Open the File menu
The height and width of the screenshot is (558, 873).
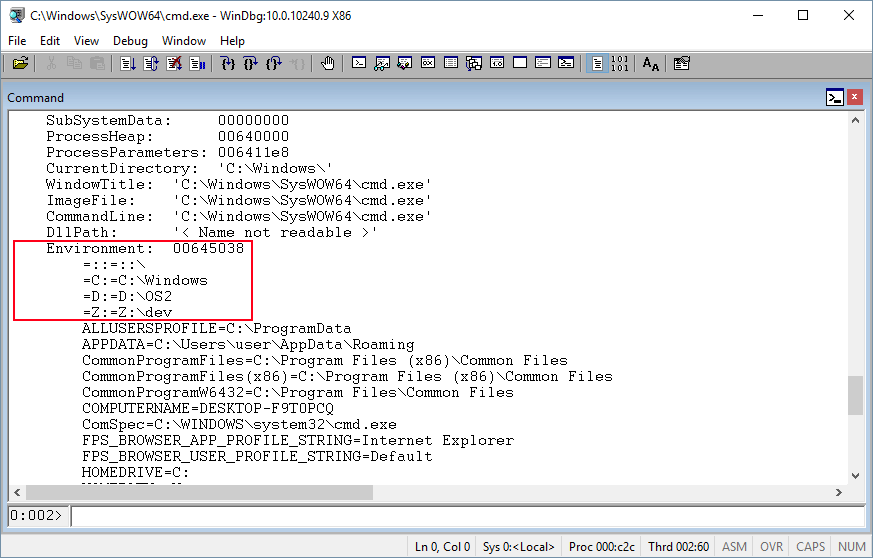[x=18, y=41]
